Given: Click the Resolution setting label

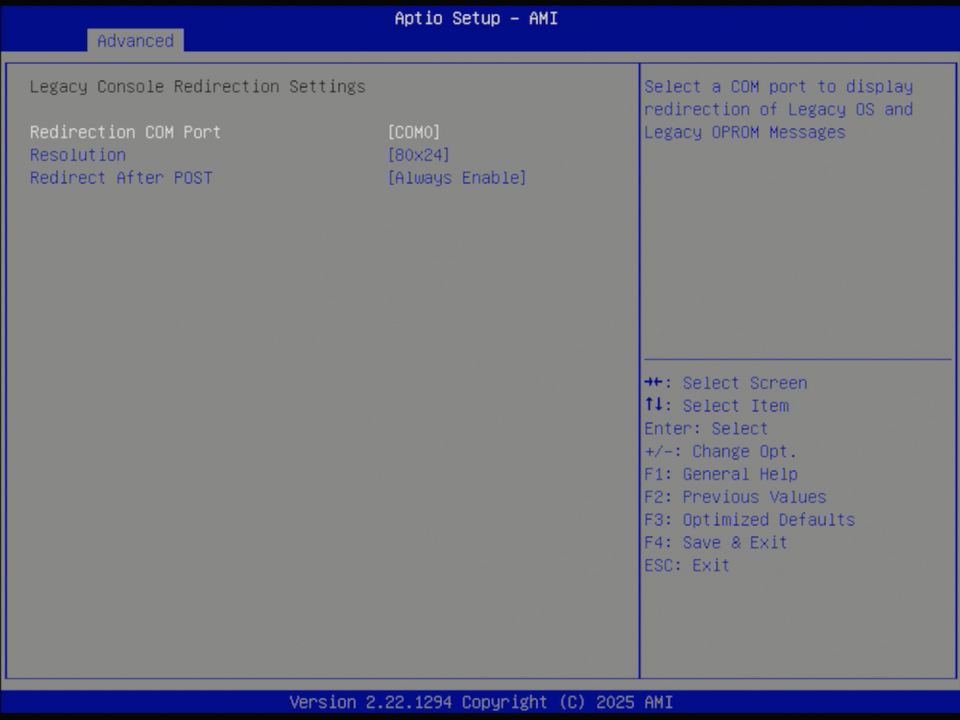Looking at the screenshot, I should coord(77,154).
